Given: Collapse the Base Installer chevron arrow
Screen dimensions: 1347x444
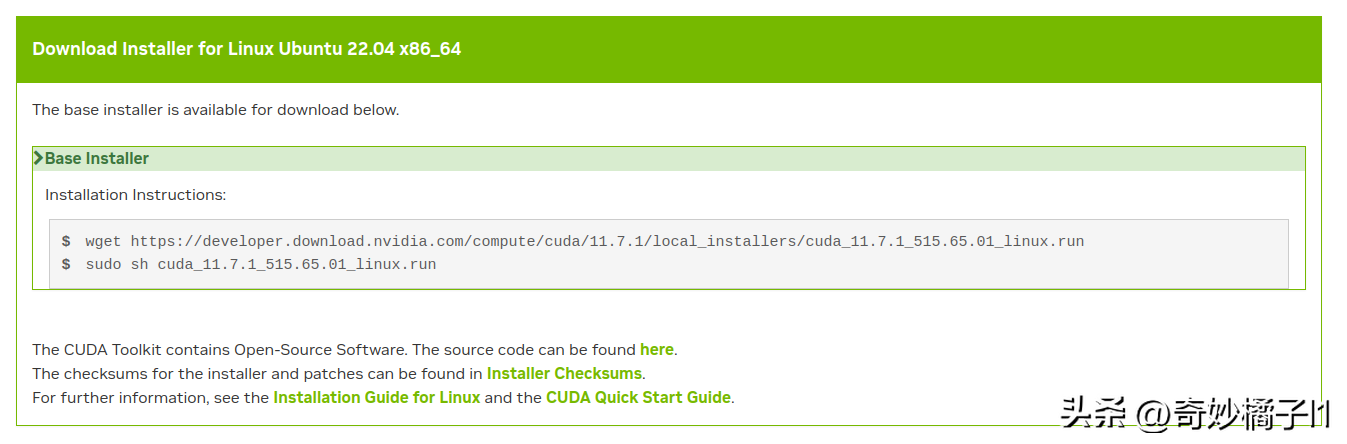Looking at the screenshot, I should (39, 158).
